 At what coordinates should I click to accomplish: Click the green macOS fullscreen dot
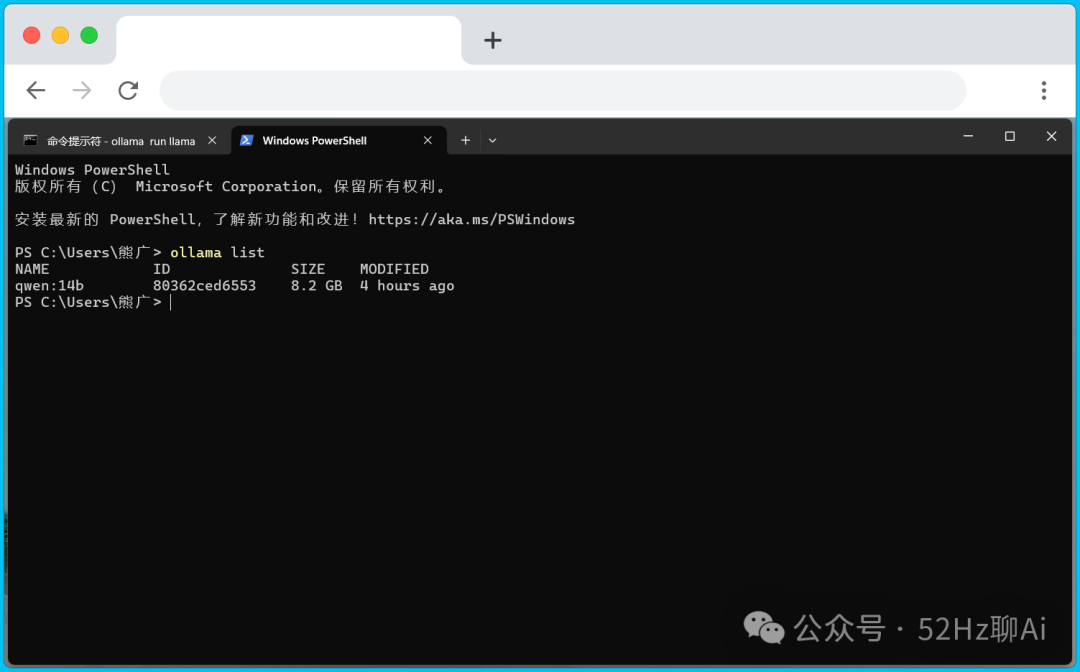89,35
